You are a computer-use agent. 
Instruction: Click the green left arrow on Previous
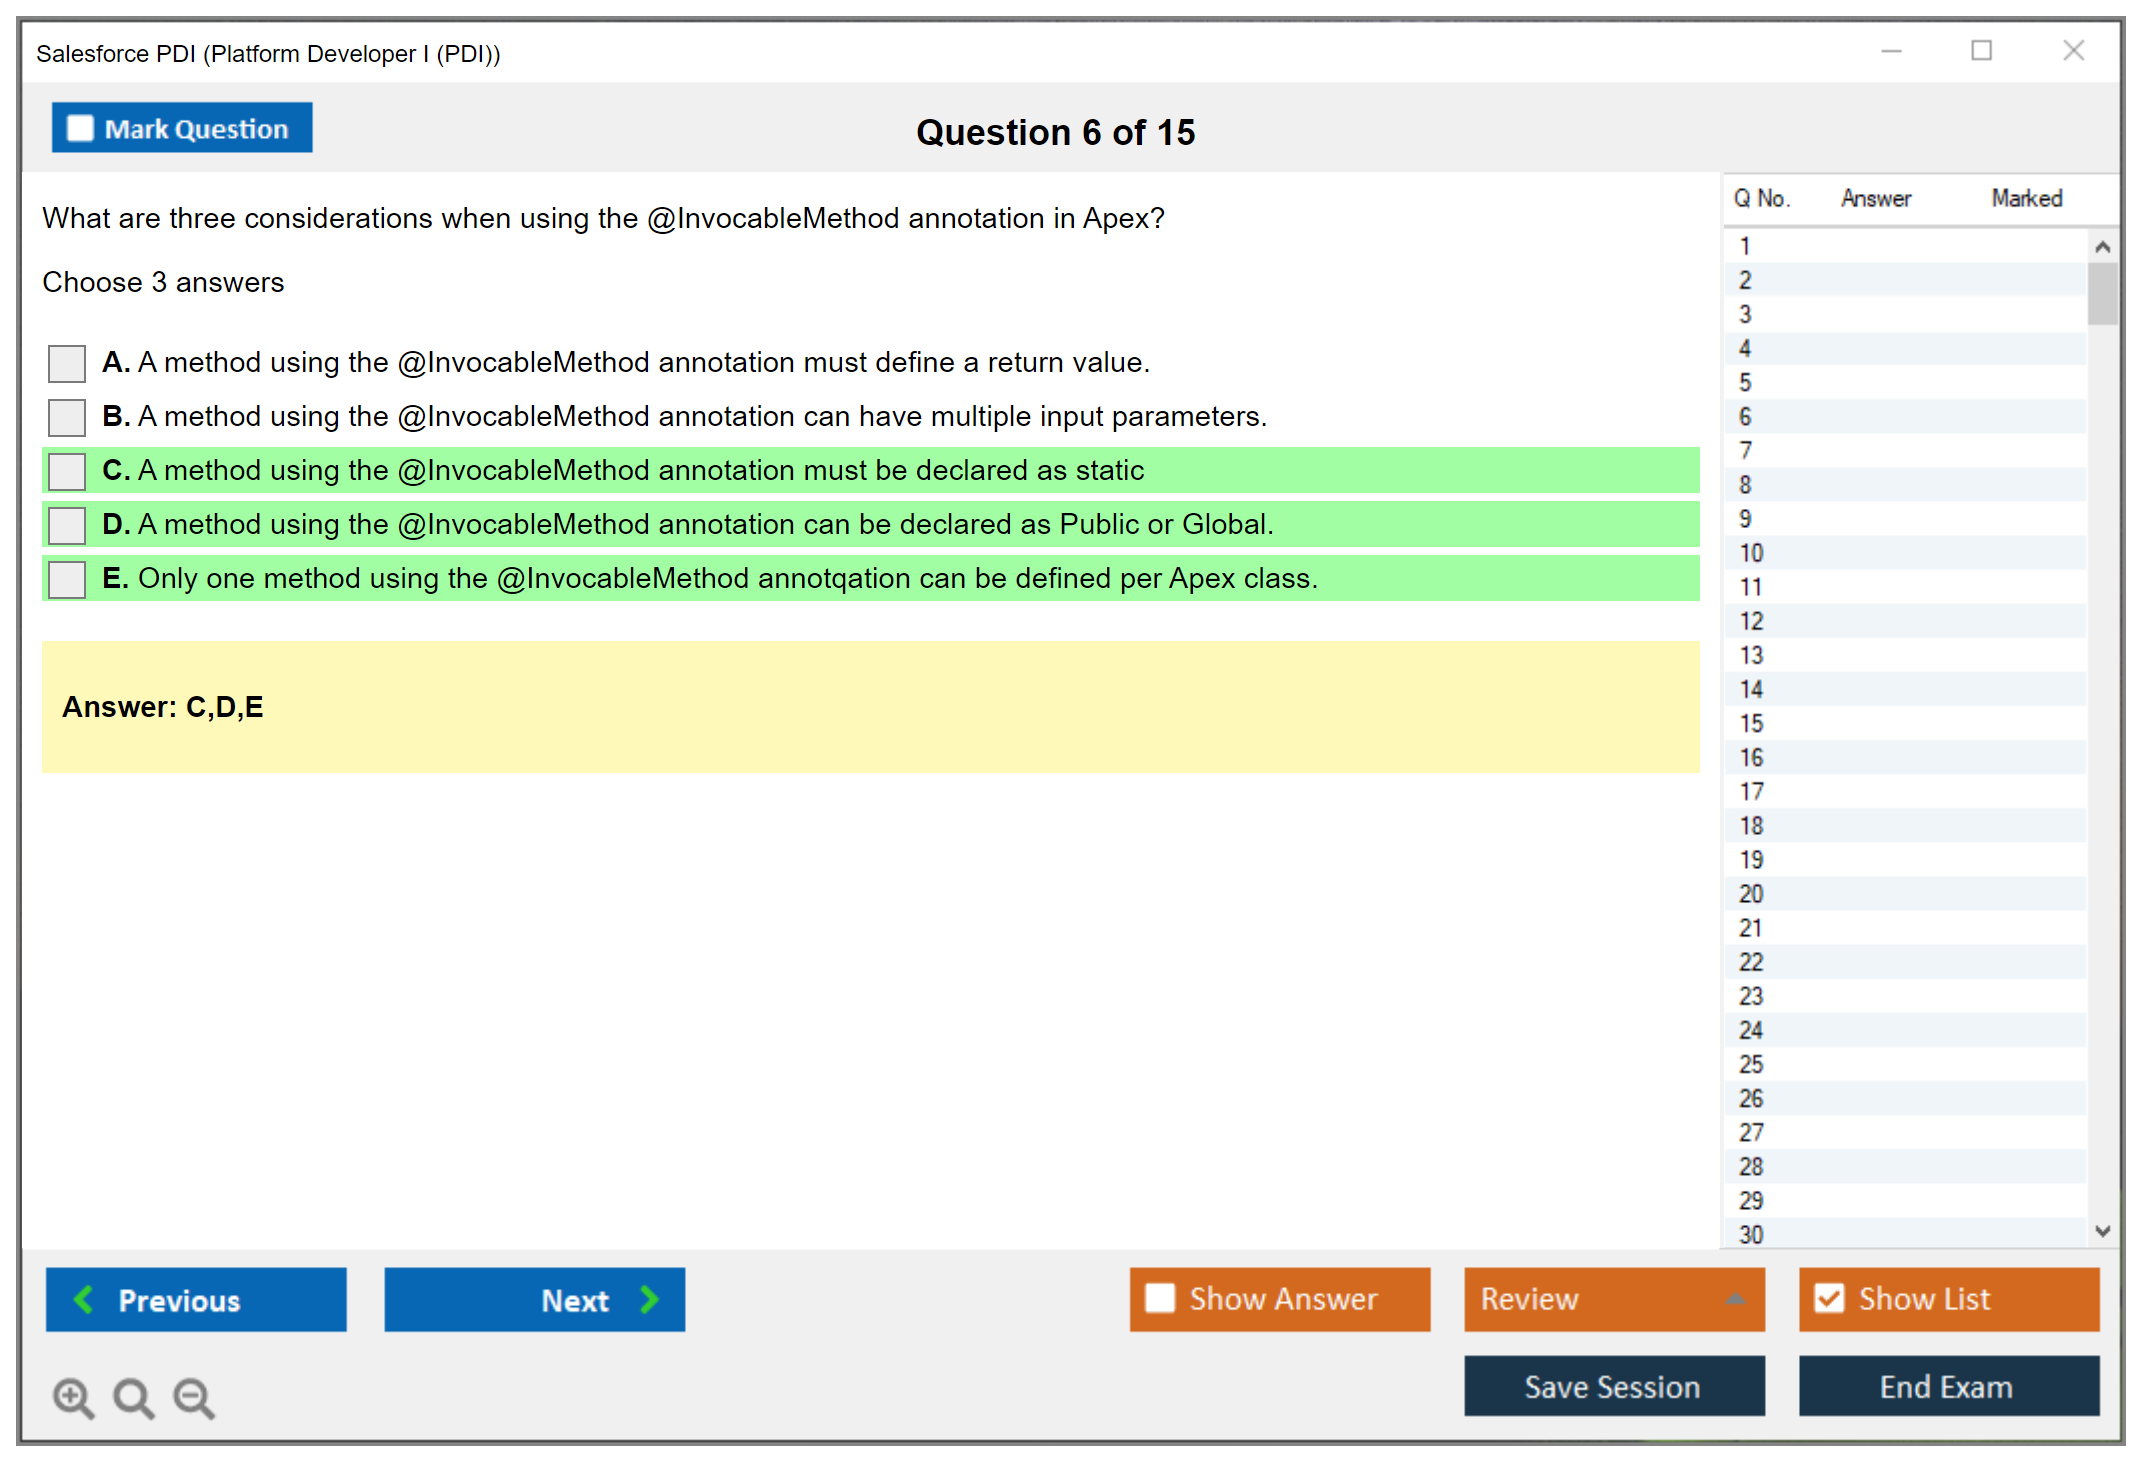tap(85, 1299)
